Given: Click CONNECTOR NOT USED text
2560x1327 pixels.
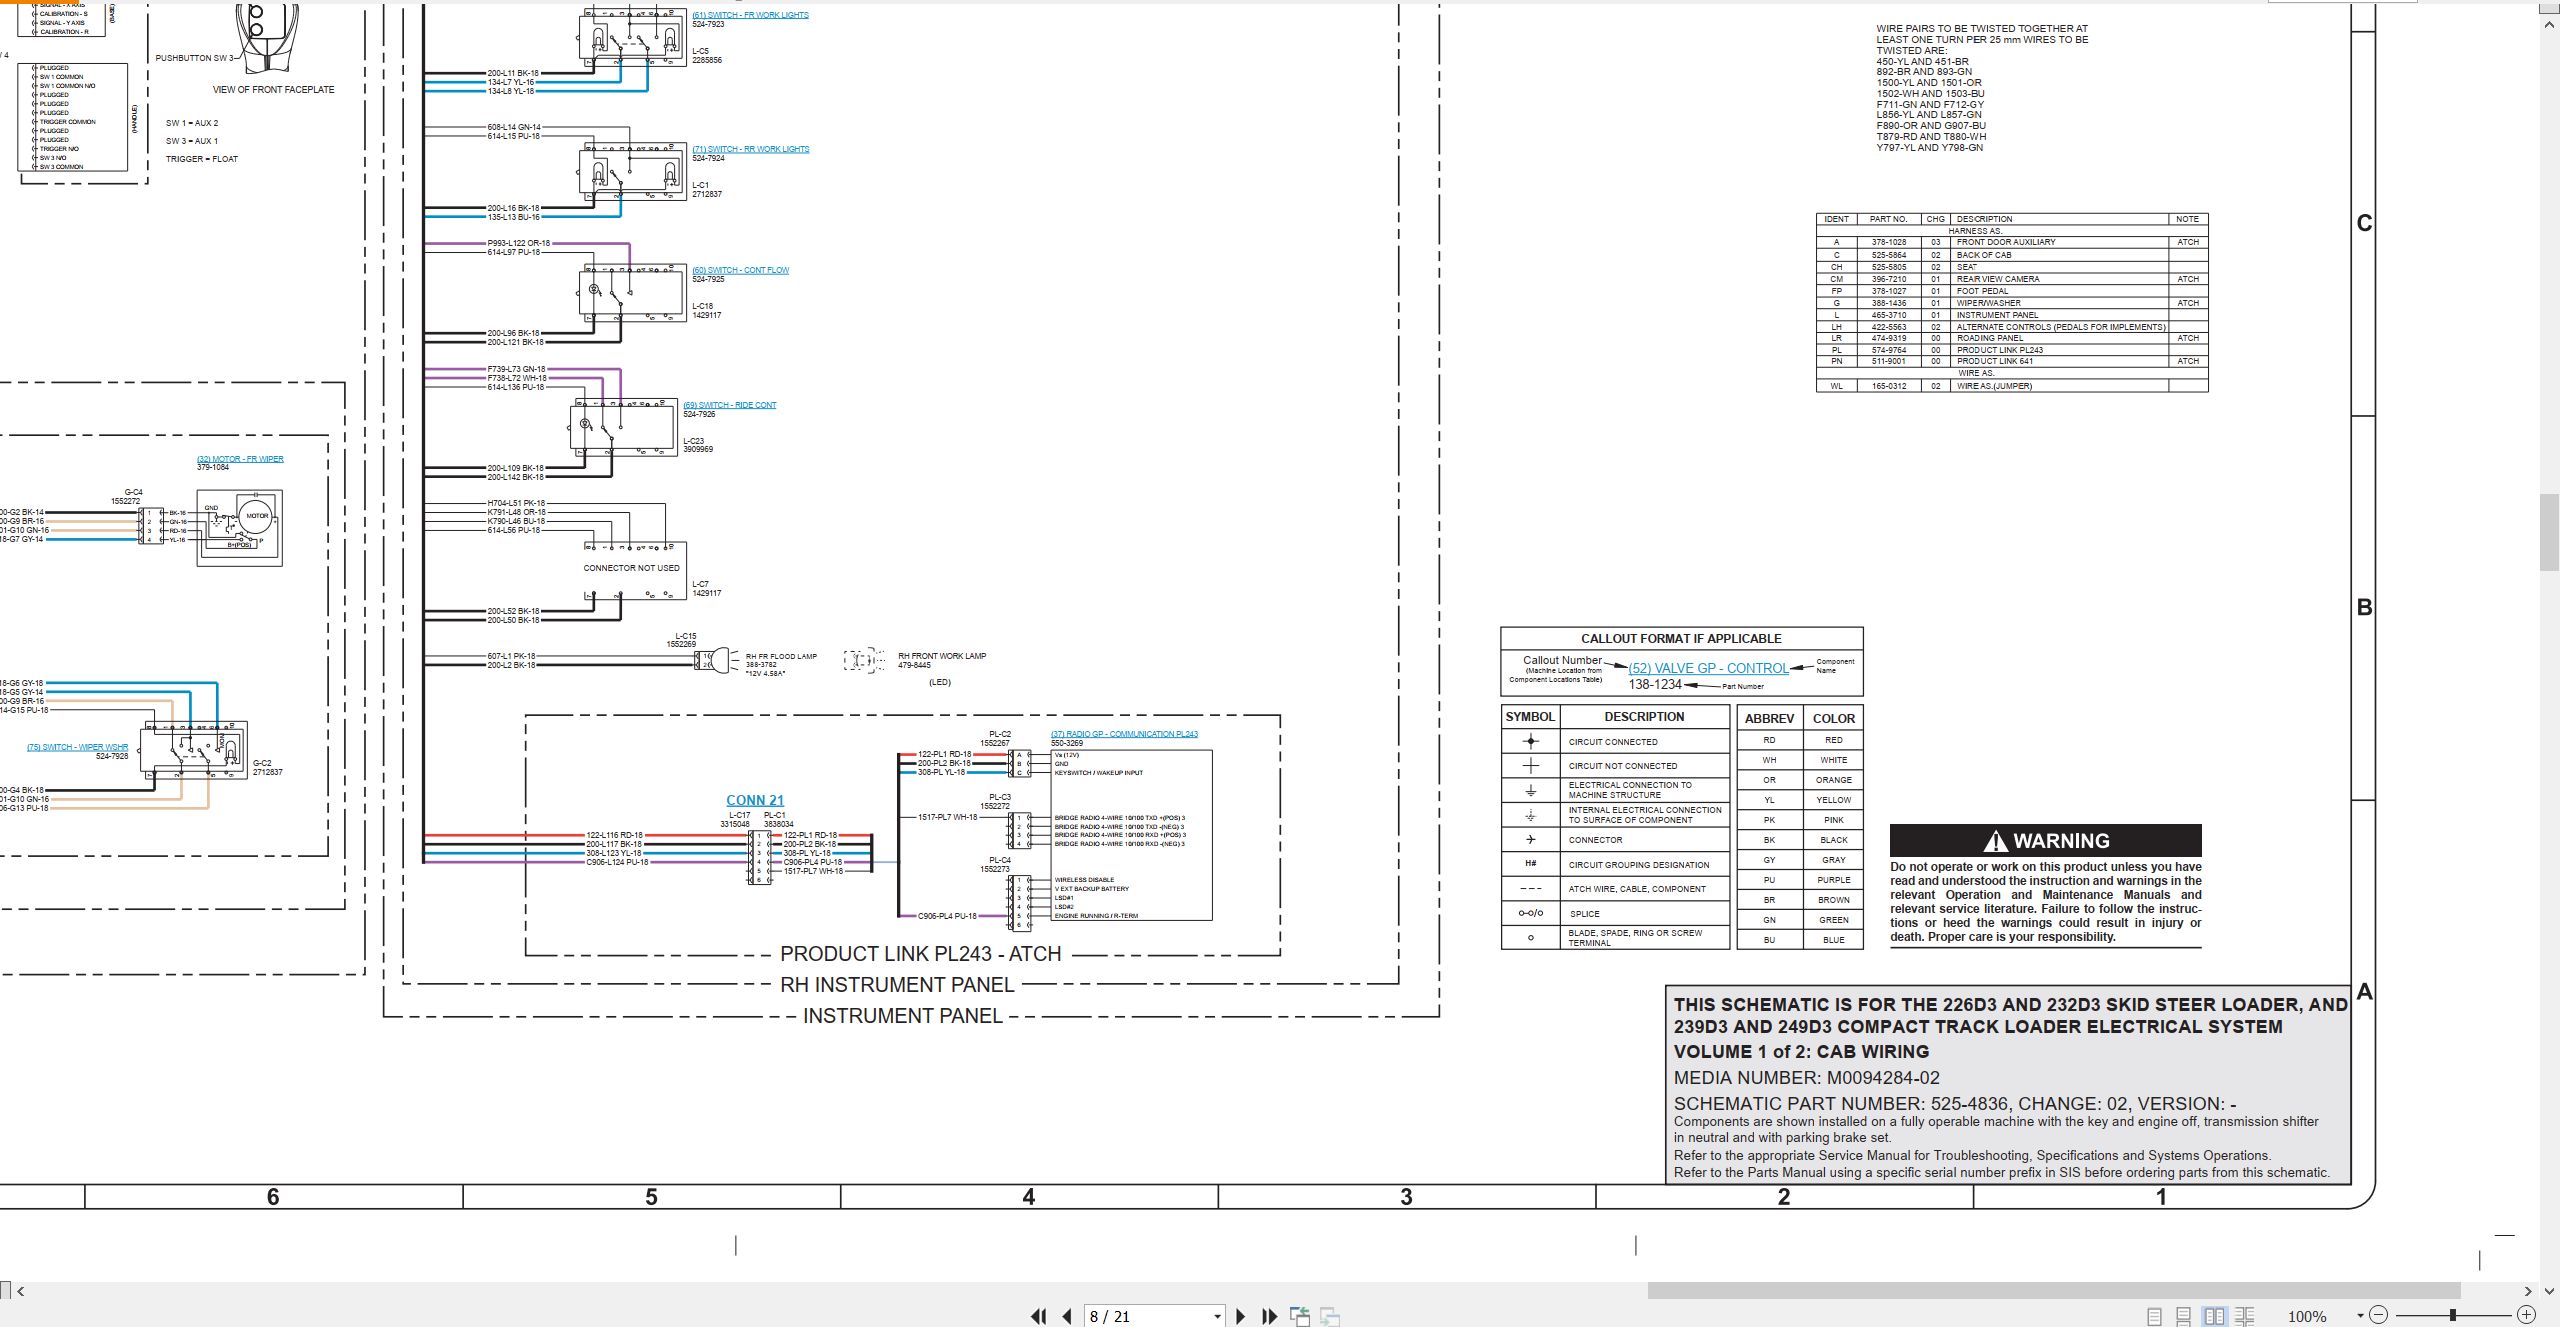Looking at the screenshot, I should click(631, 568).
